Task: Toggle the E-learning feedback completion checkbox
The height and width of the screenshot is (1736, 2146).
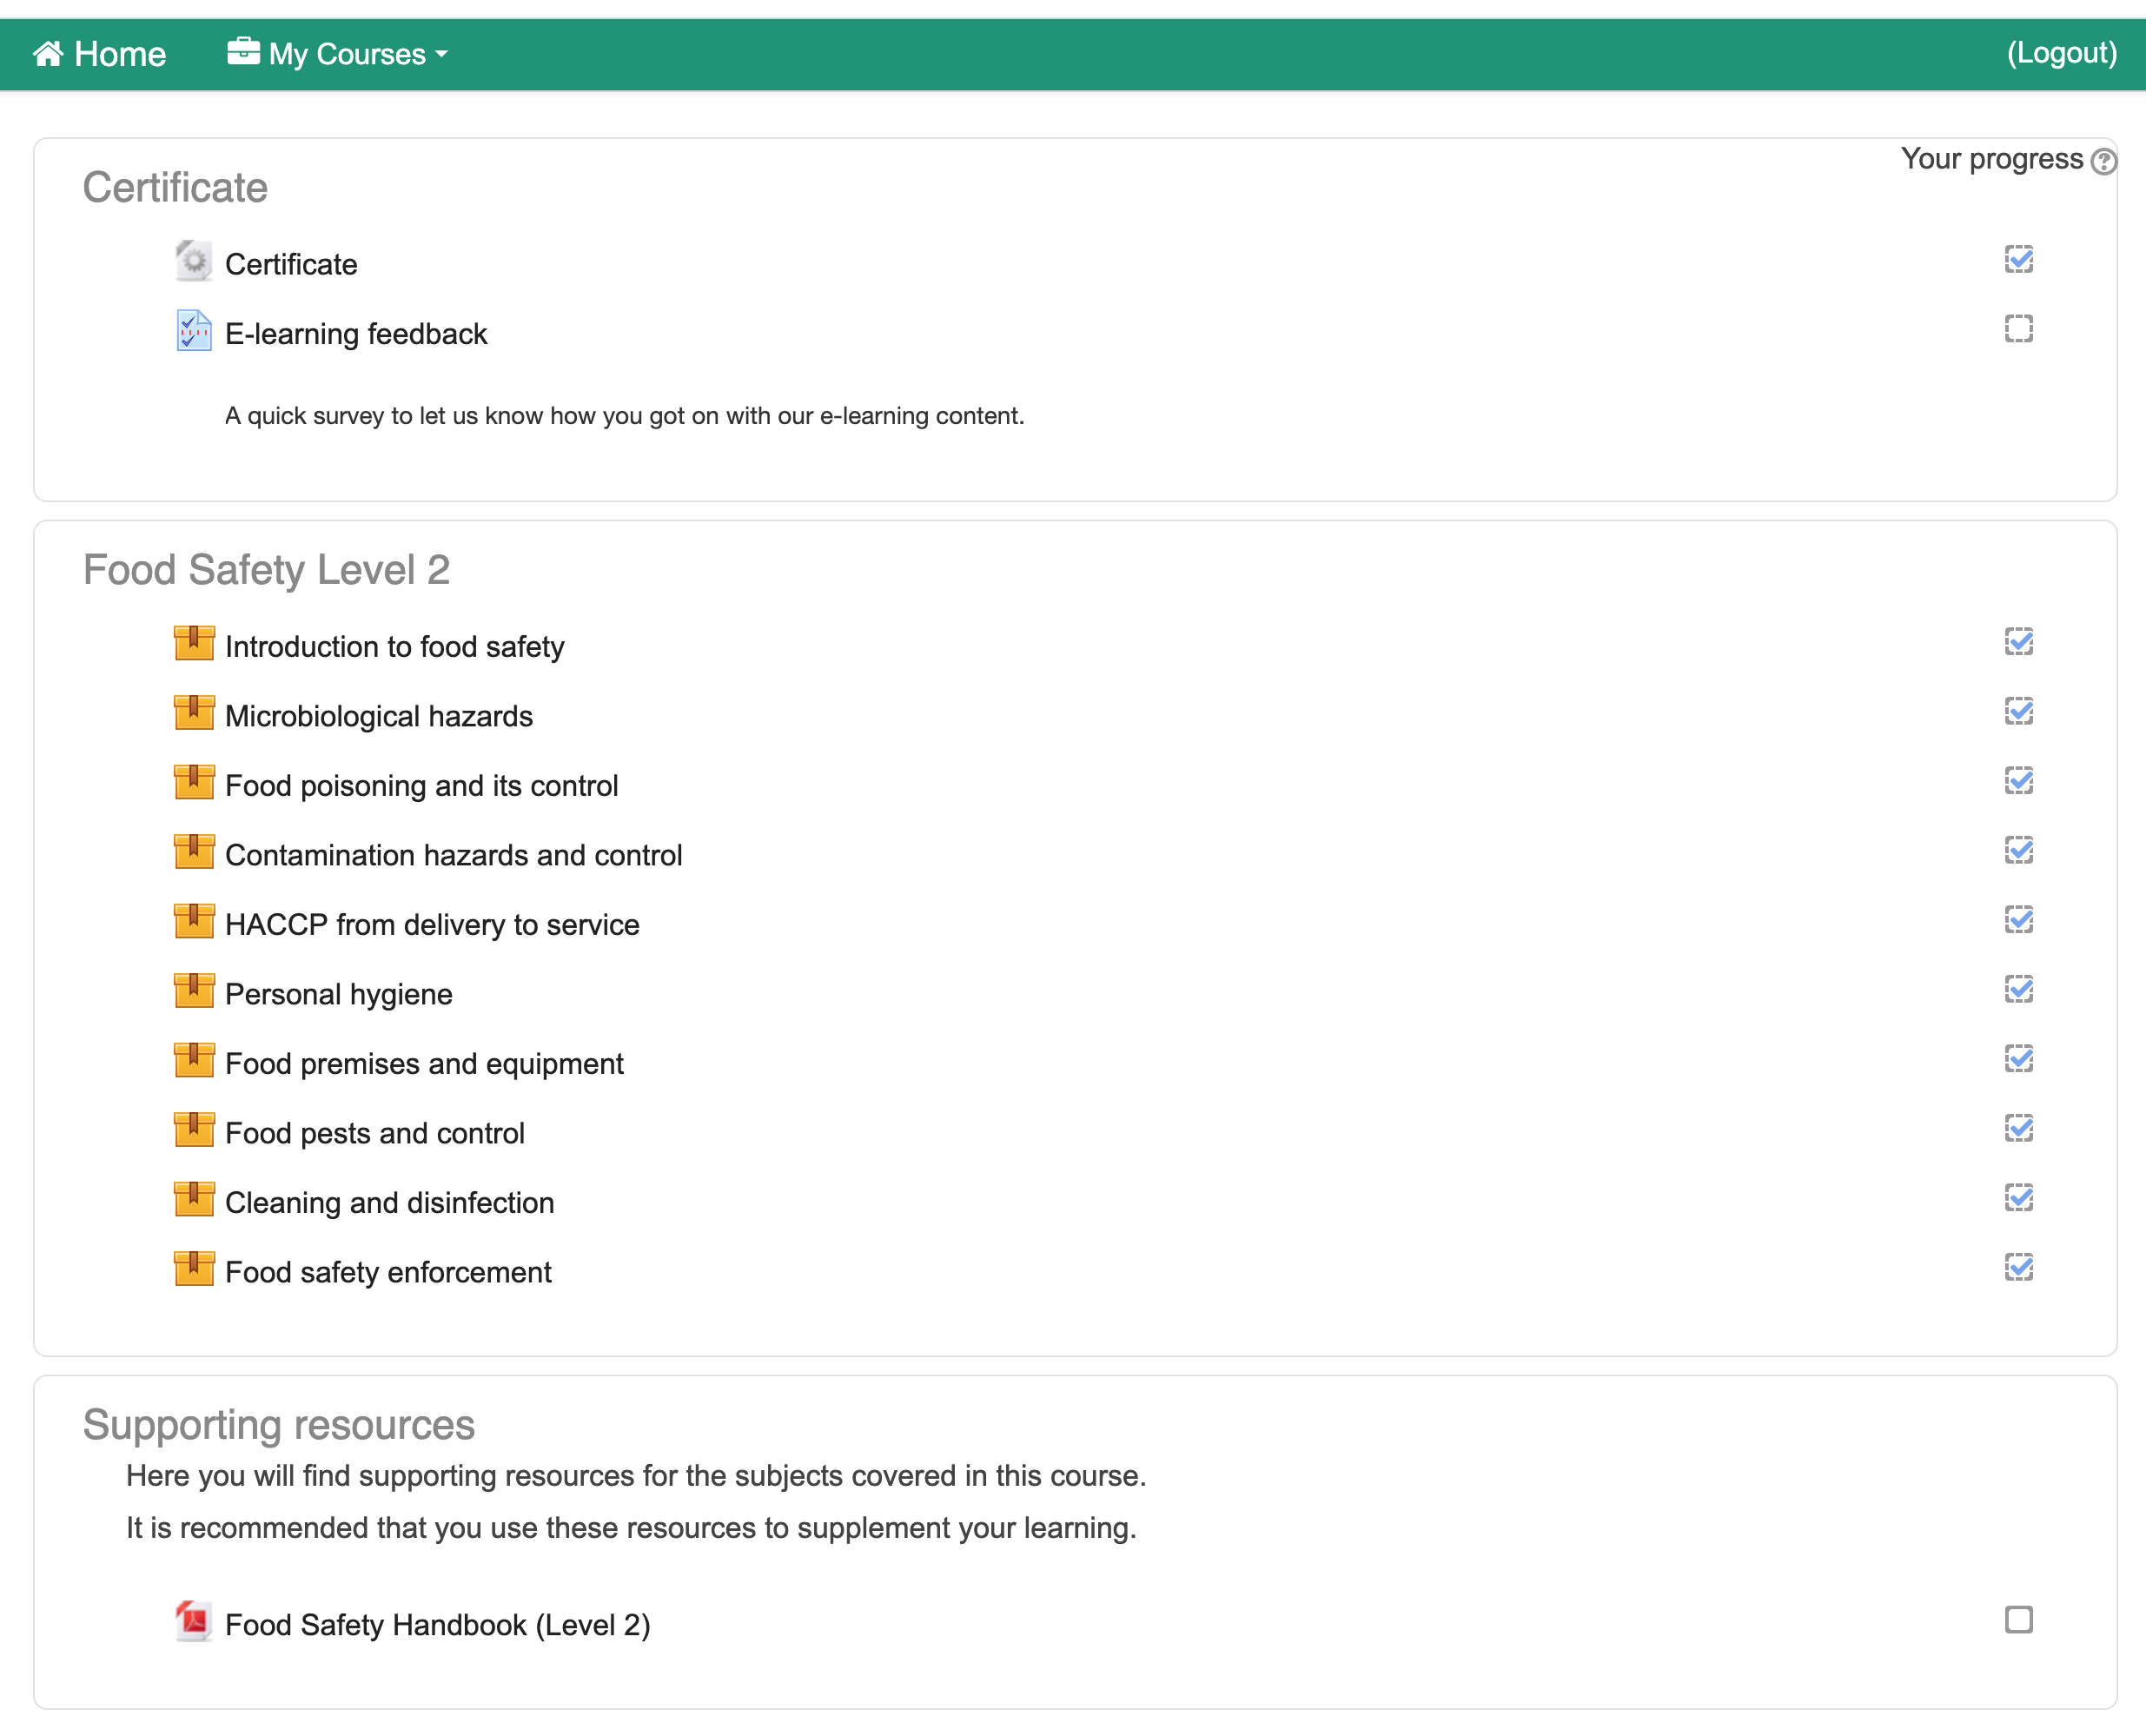Action: (x=2018, y=329)
